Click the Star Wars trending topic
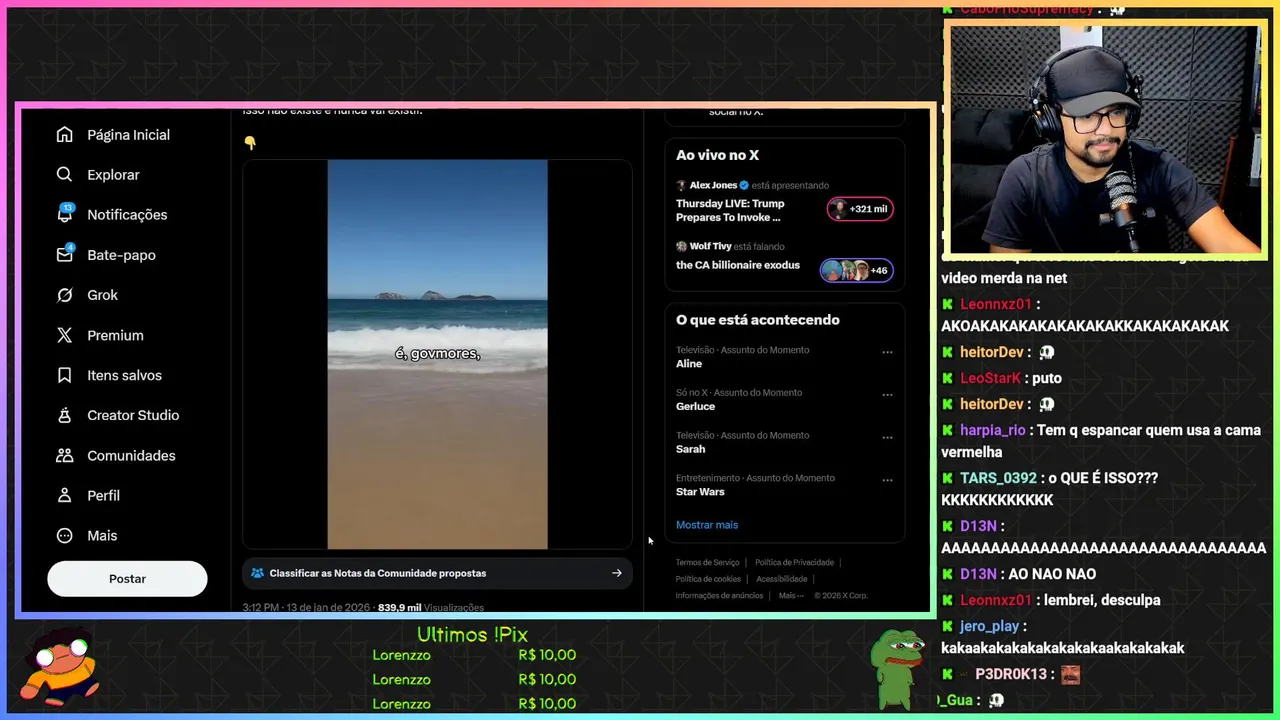The width and height of the screenshot is (1280, 720). (x=700, y=492)
